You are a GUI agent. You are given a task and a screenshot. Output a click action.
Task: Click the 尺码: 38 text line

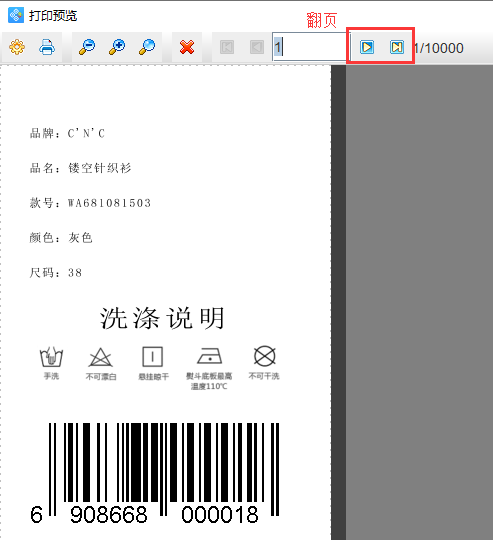click(x=56, y=273)
